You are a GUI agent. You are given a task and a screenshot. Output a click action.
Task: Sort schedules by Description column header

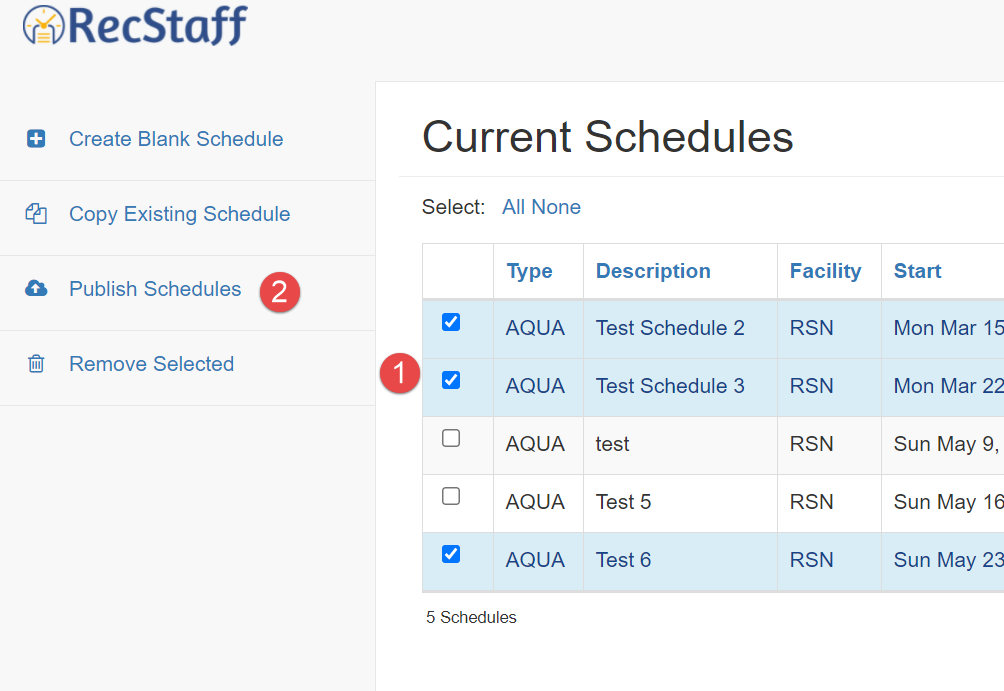[653, 271]
